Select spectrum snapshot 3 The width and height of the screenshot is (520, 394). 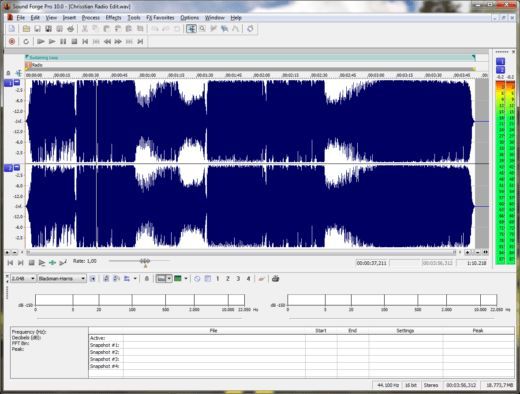click(x=238, y=278)
